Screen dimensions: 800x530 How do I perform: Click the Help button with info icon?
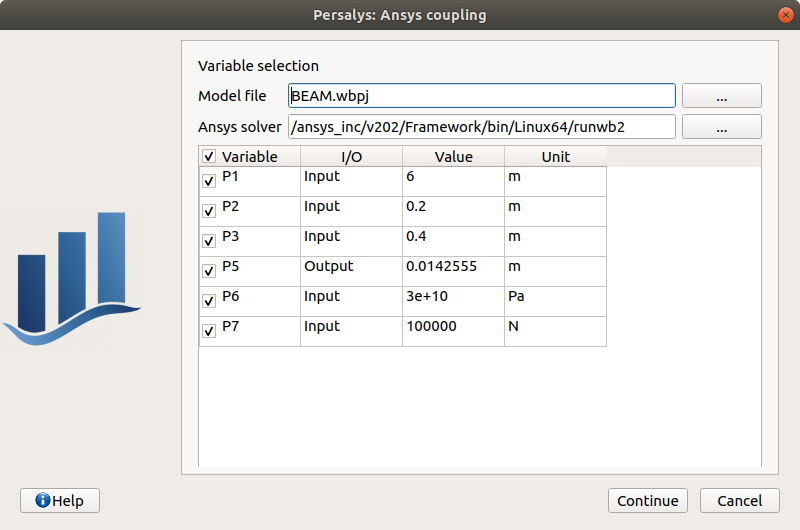coord(60,501)
